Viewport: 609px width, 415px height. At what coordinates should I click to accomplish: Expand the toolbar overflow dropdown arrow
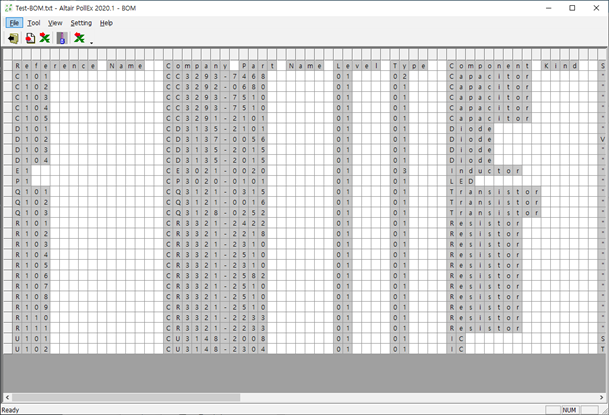pyautogui.click(x=91, y=43)
